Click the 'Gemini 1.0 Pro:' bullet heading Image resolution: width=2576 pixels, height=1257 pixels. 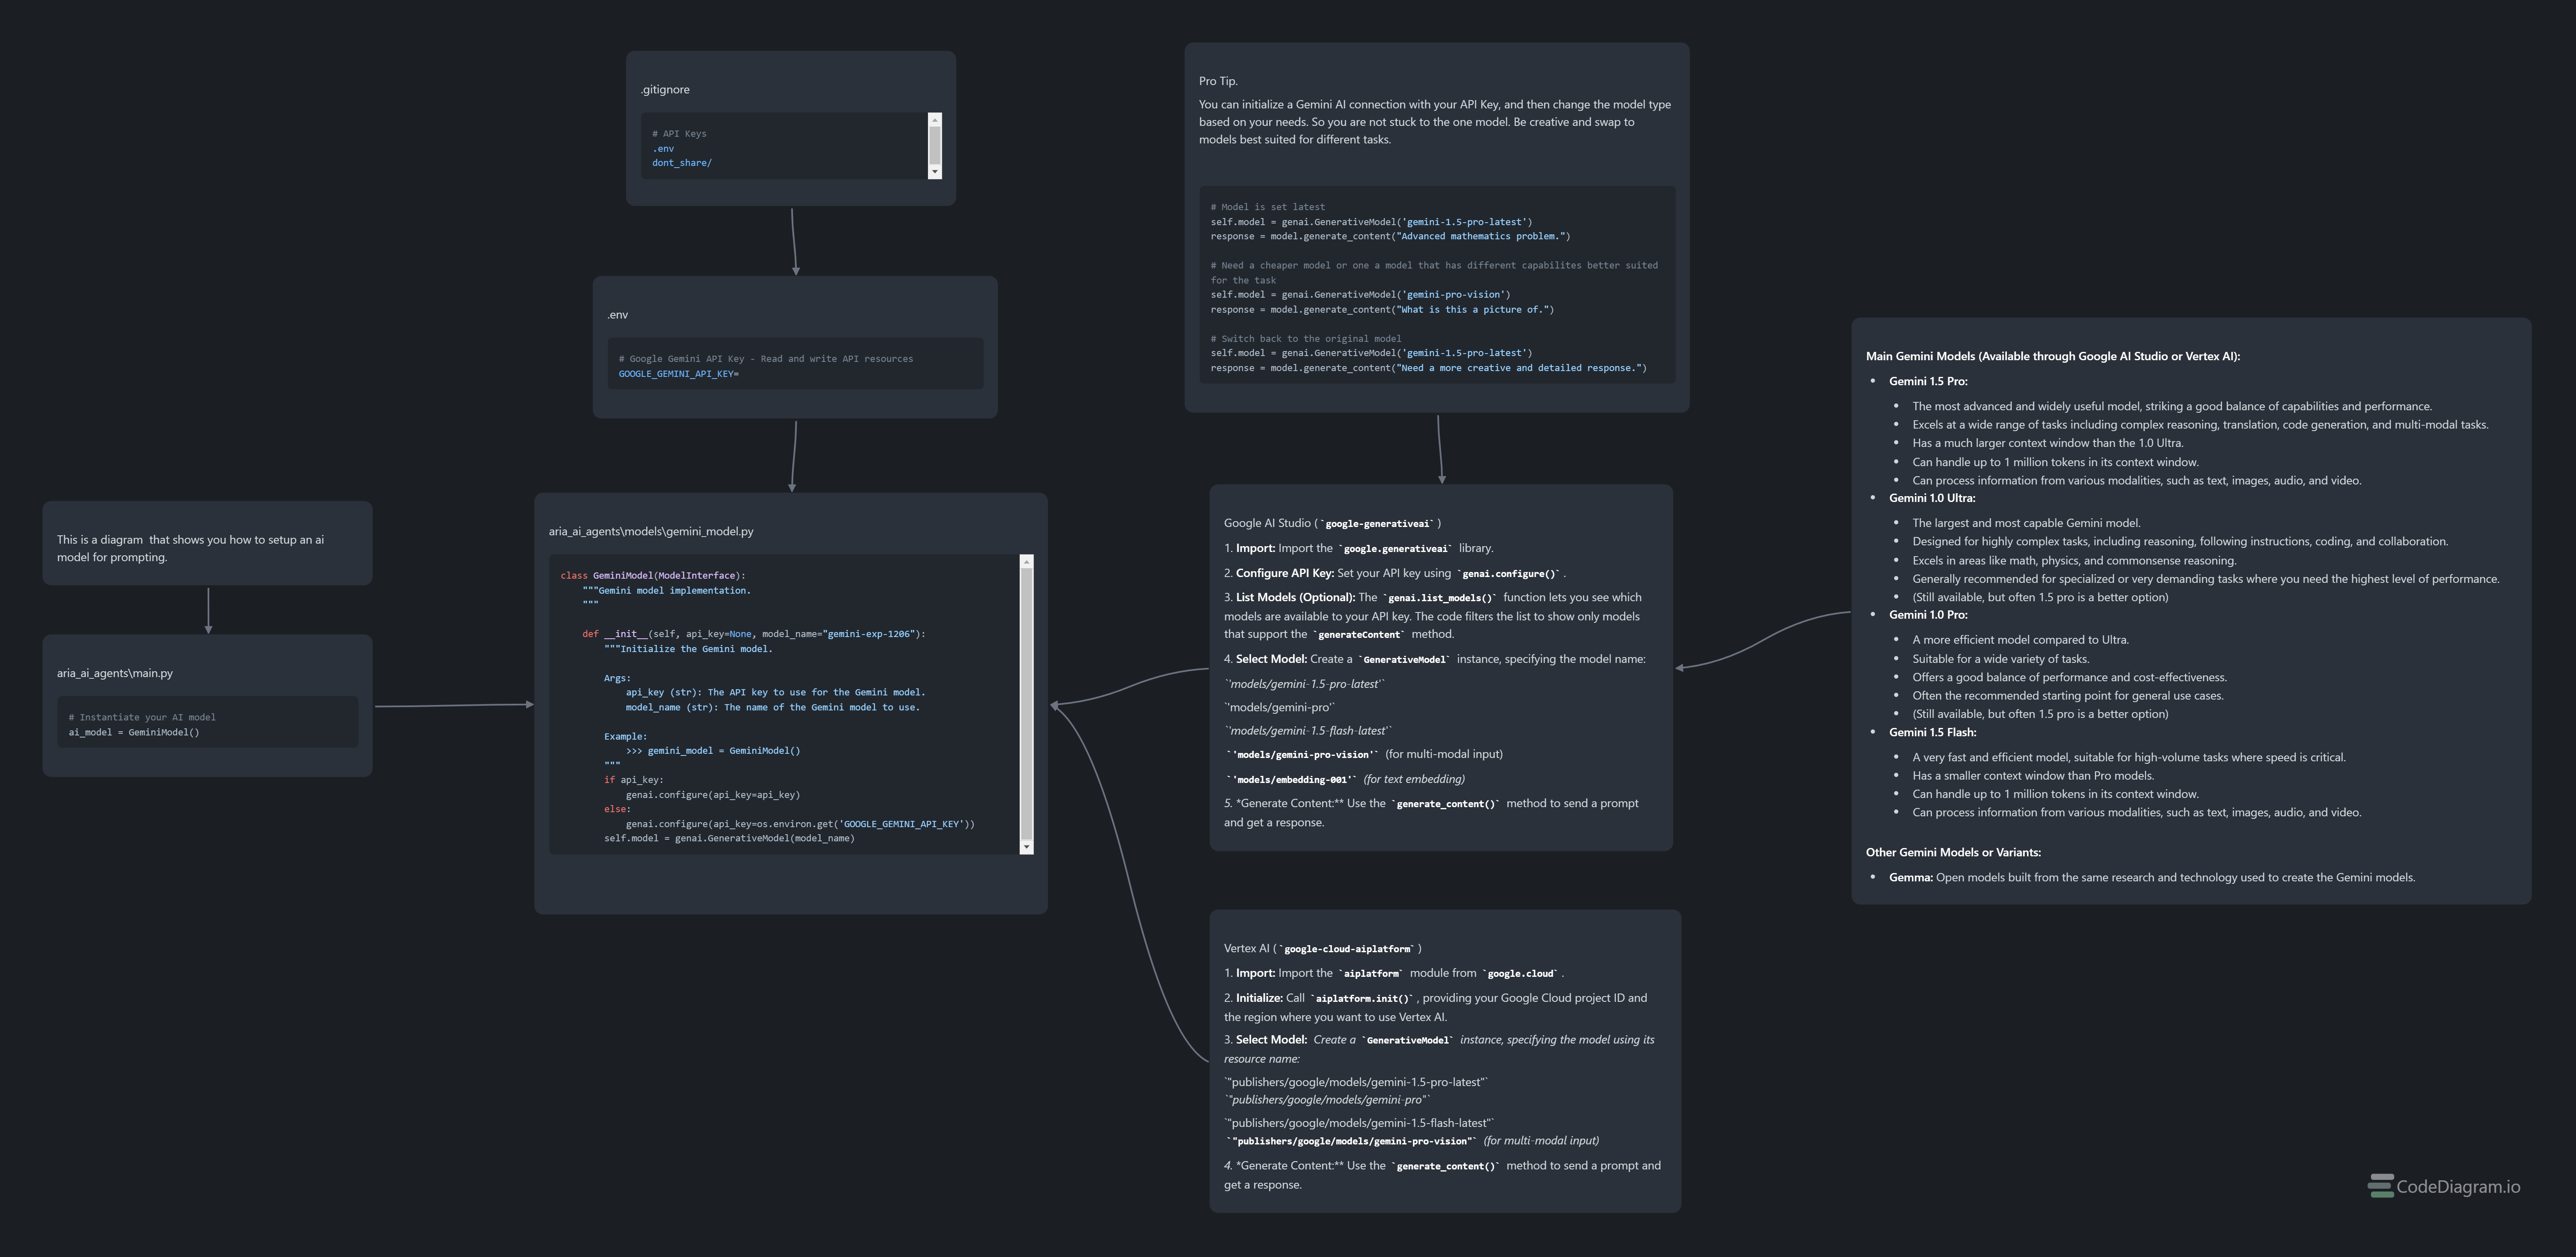point(1928,615)
